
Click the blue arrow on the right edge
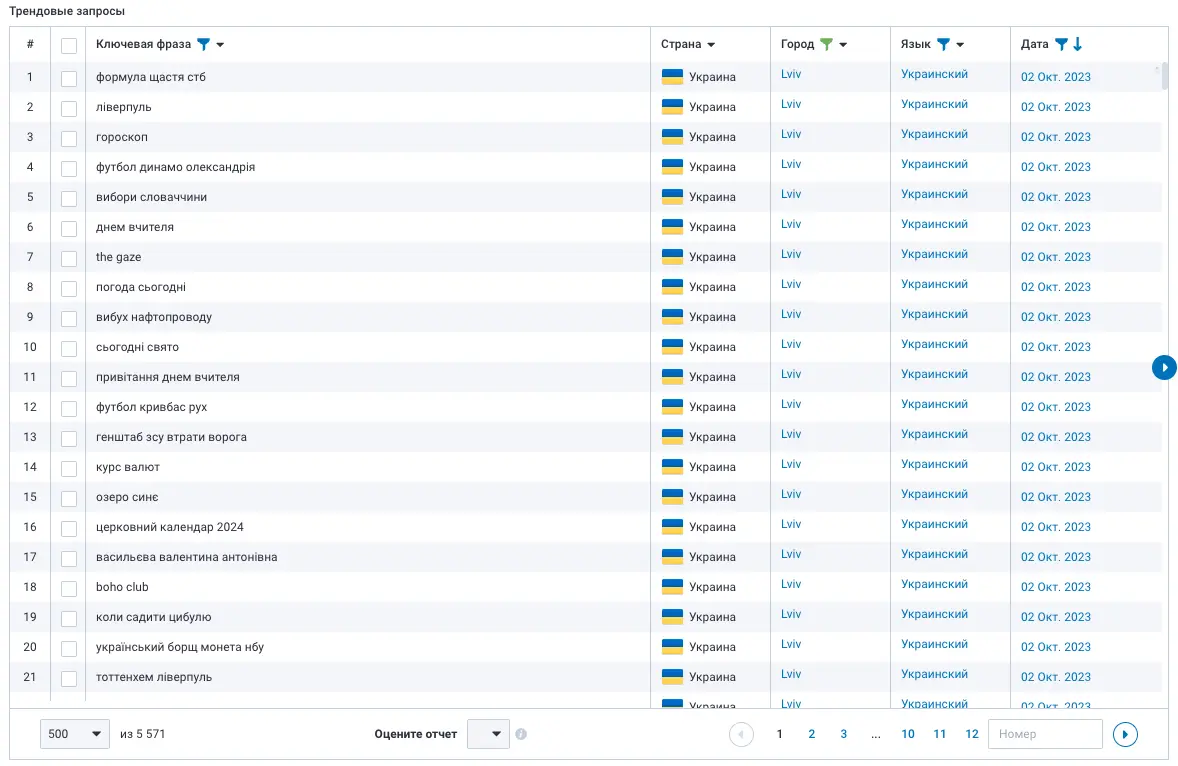click(1164, 367)
